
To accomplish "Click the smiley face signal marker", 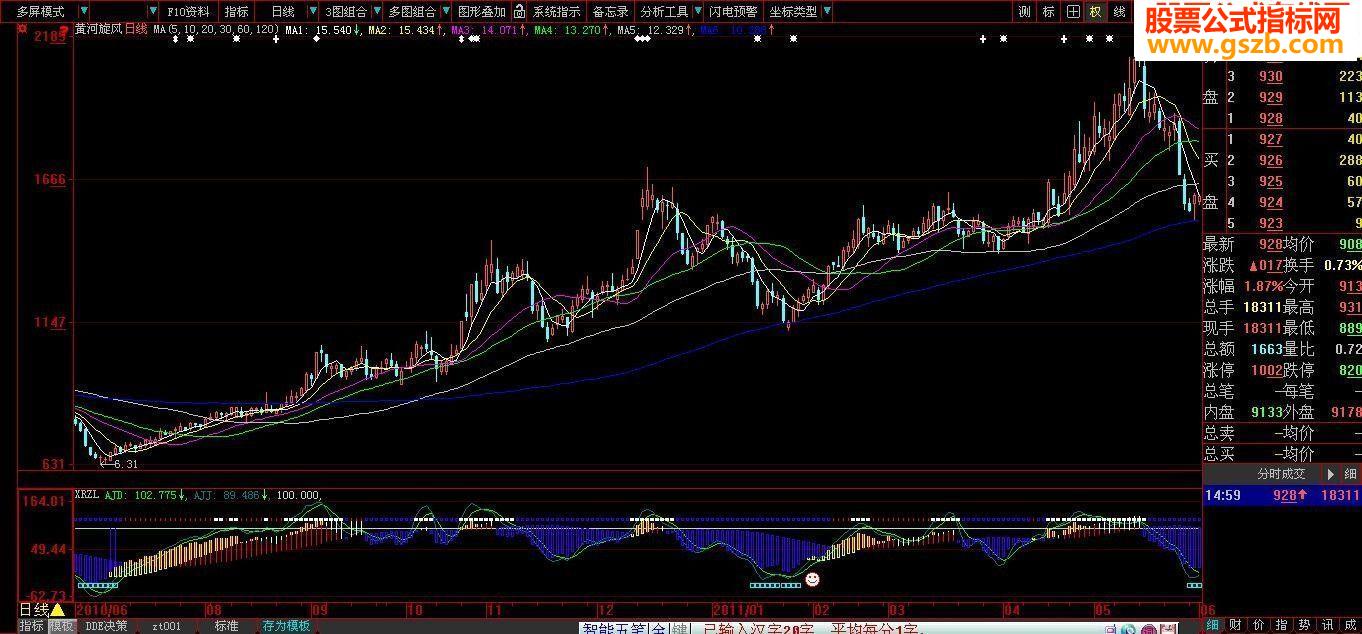I will coord(812,579).
